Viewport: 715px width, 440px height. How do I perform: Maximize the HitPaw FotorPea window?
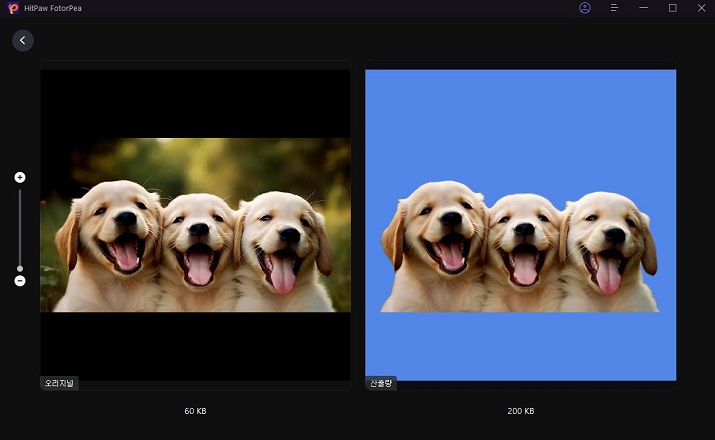[672, 8]
